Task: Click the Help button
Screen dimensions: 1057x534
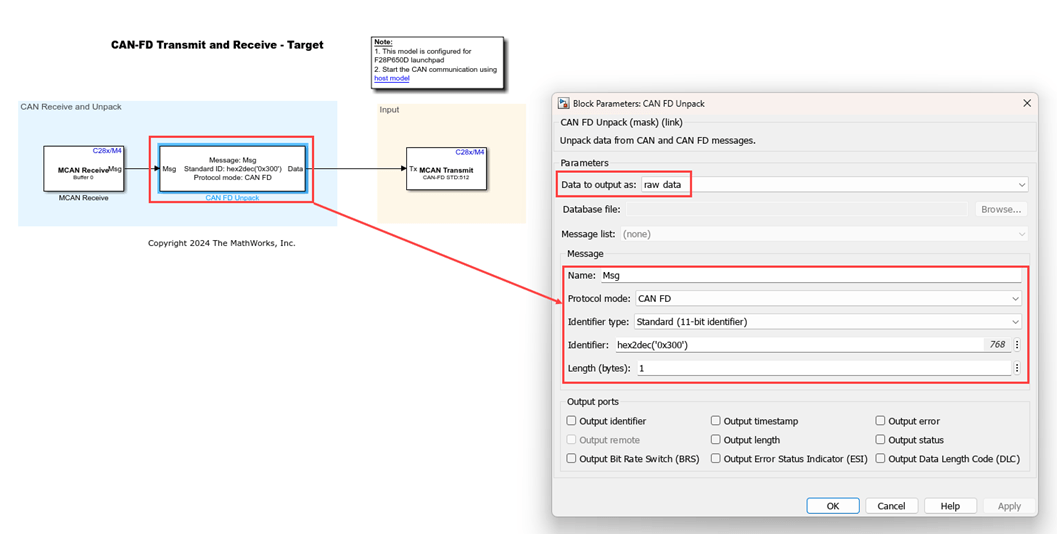Action: tap(950, 506)
